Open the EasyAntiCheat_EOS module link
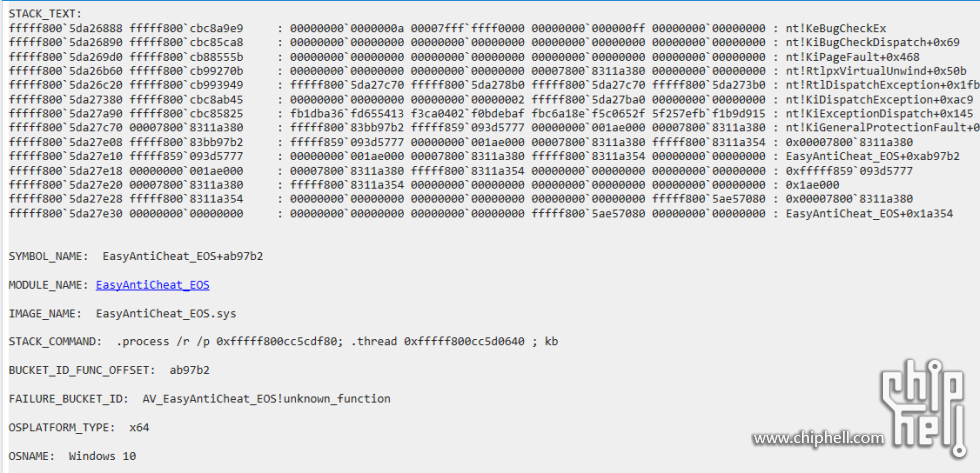 (152, 285)
